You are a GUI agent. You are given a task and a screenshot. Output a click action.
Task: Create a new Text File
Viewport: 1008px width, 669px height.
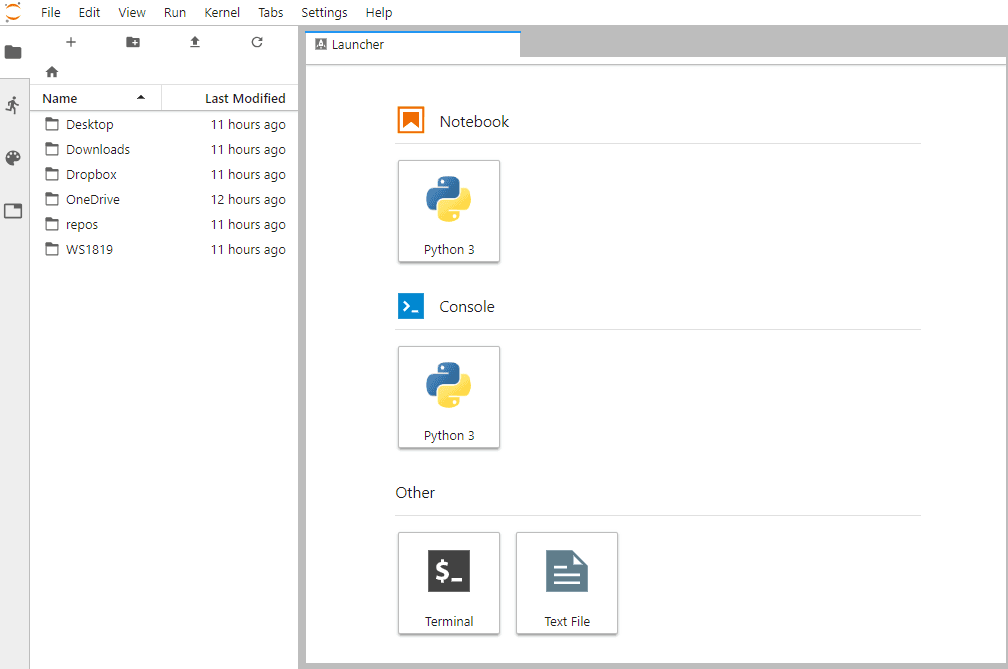point(567,583)
